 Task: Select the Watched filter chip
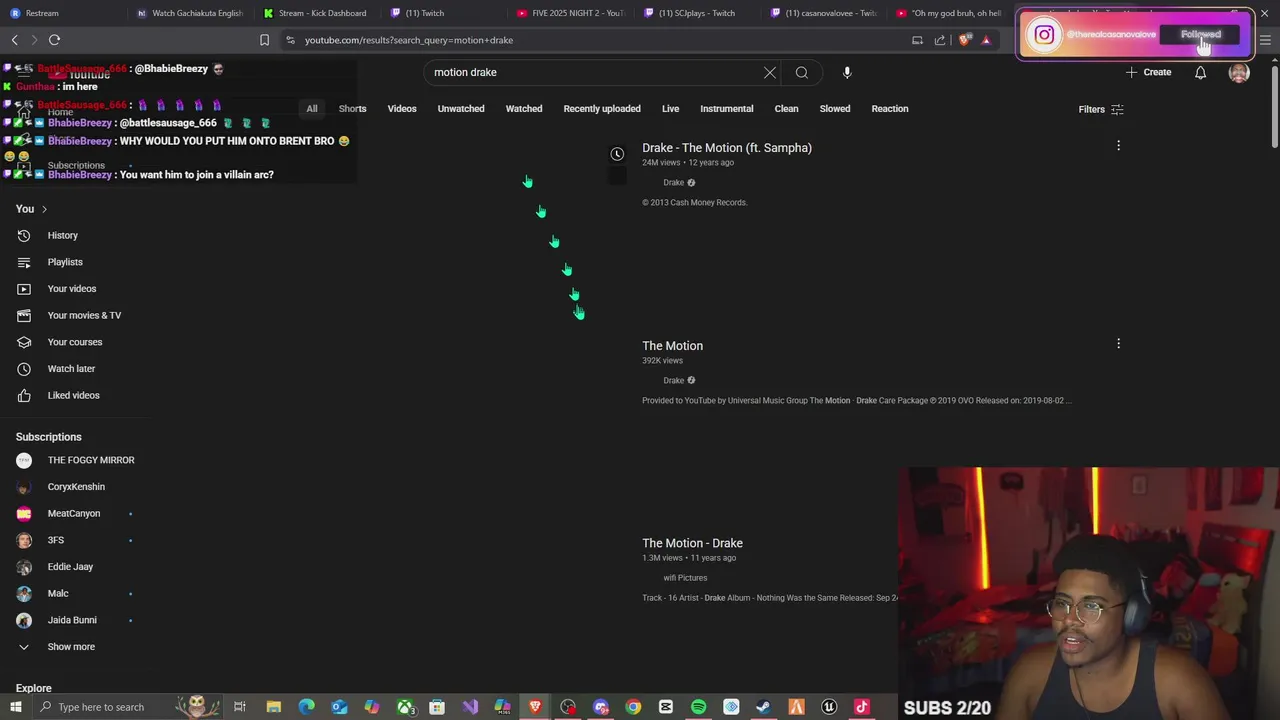tap(524, 109)
